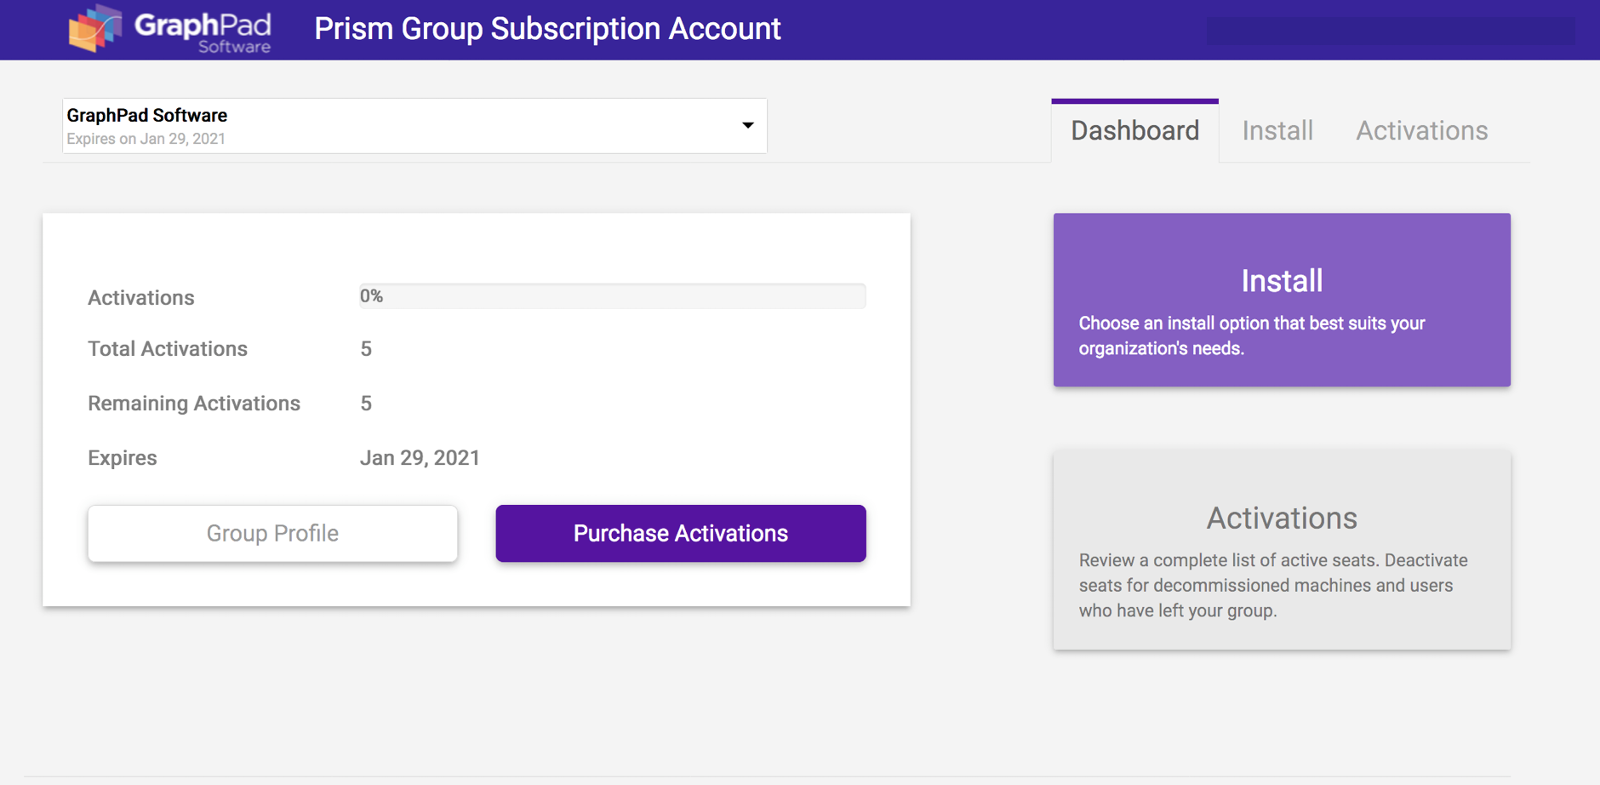Select the Jan 29, 2021 expiry value
The height and width of the screenshot is (785, 1600).
tap(419, 458)
